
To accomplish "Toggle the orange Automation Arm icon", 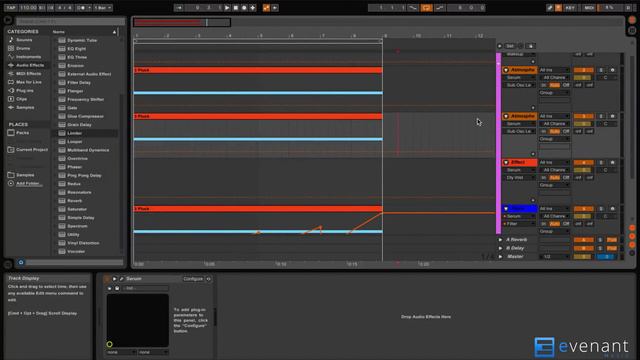I will (266, 8).
